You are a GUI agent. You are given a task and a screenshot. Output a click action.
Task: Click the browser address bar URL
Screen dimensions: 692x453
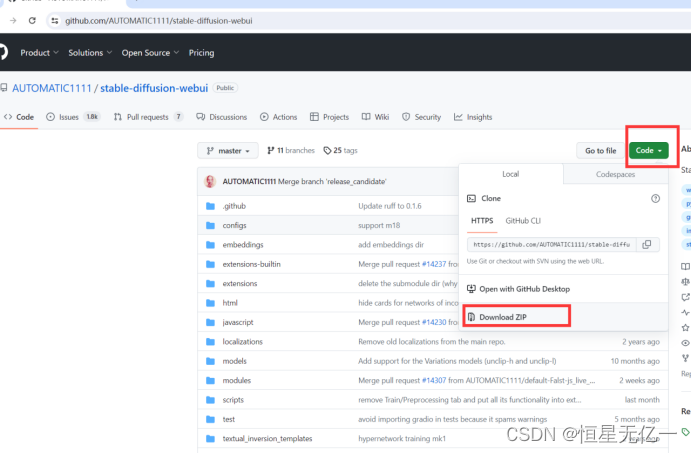click(159, 21)
